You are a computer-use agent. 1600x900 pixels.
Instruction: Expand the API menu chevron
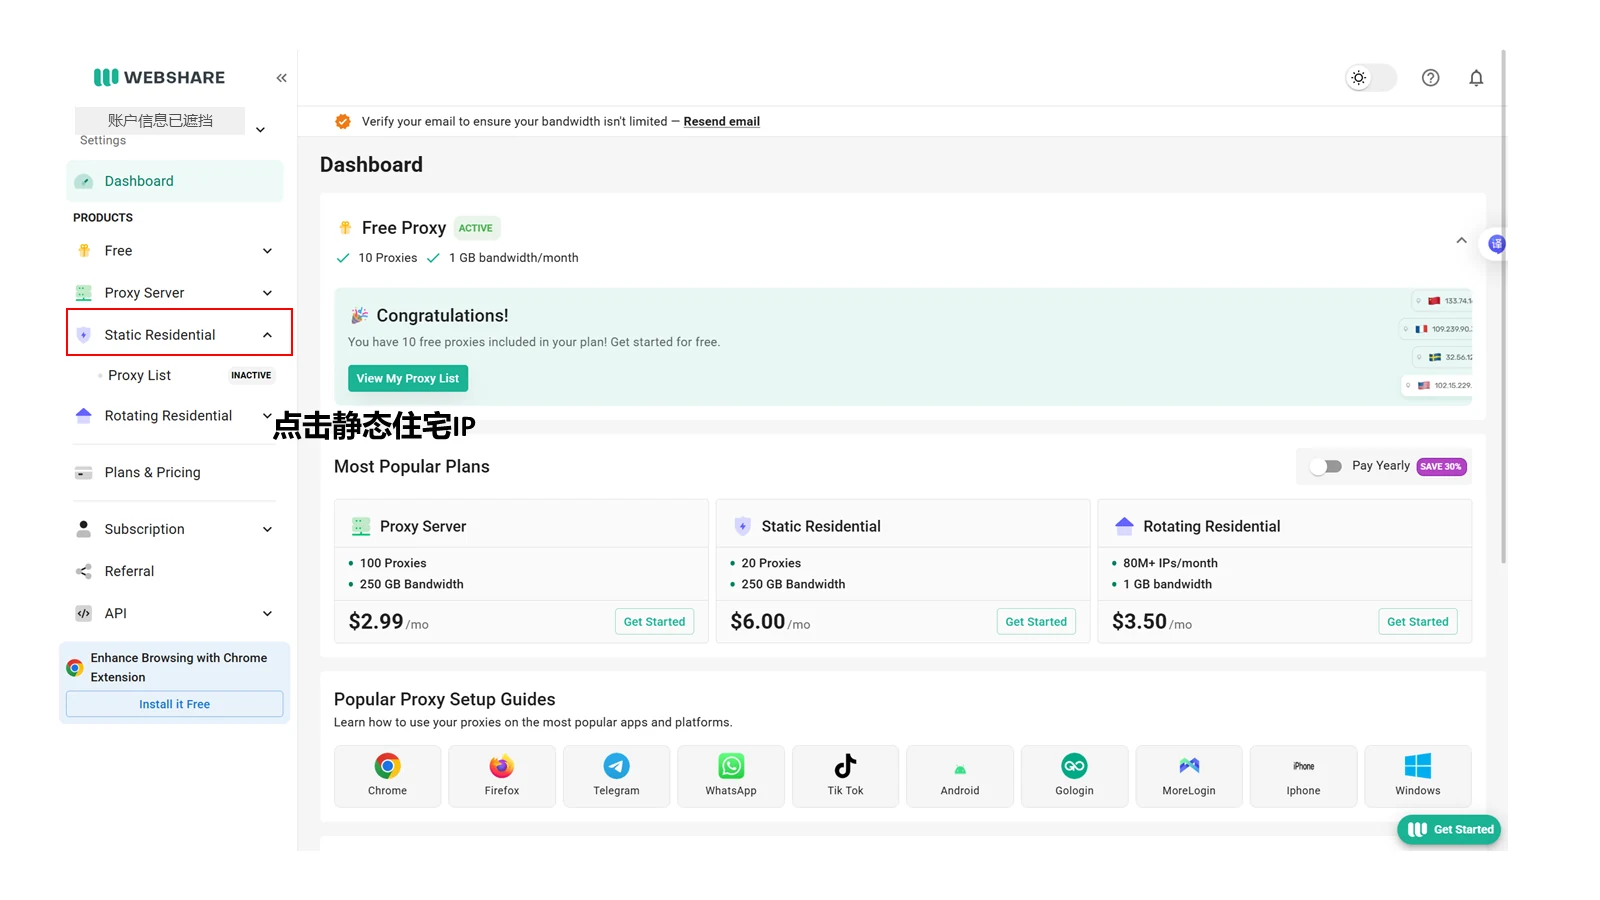[267, 613]
